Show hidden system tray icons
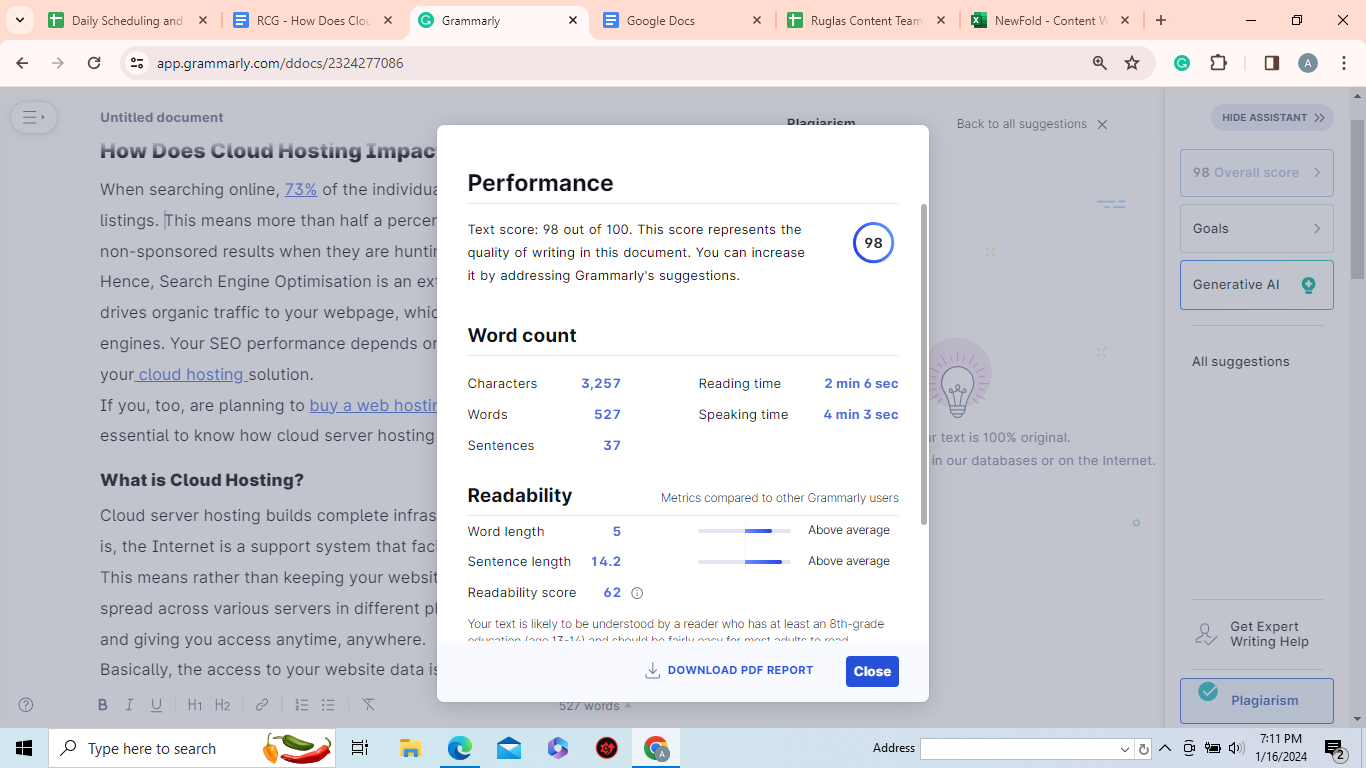 coord(1165,748)
